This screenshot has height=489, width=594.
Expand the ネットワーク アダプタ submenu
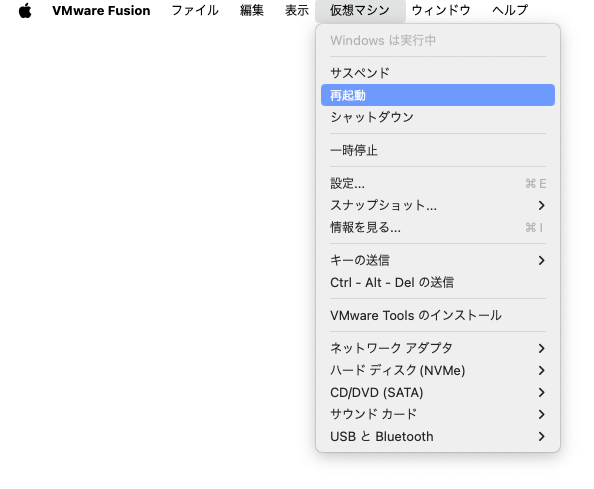click(438, 348)
